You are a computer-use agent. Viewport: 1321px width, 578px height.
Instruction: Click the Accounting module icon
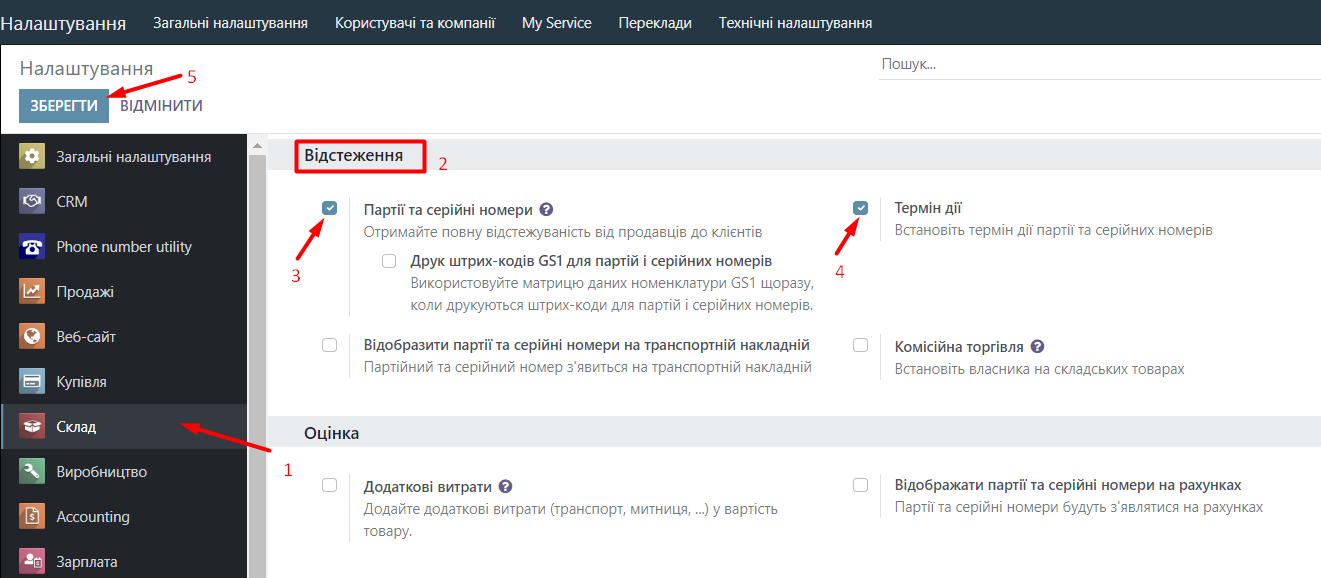pos(32,517)
